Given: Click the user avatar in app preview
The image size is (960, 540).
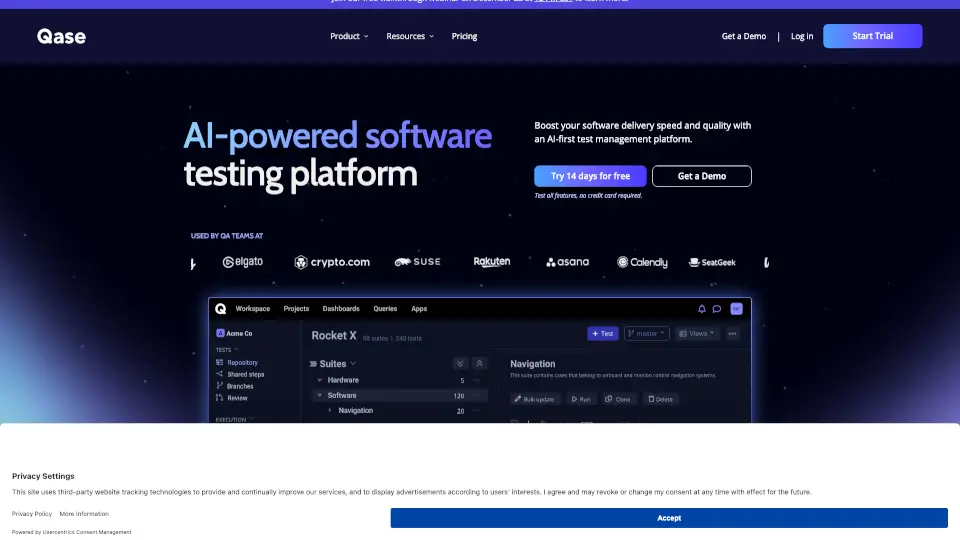Looking at the screenshot, I should tap(736, 309).
